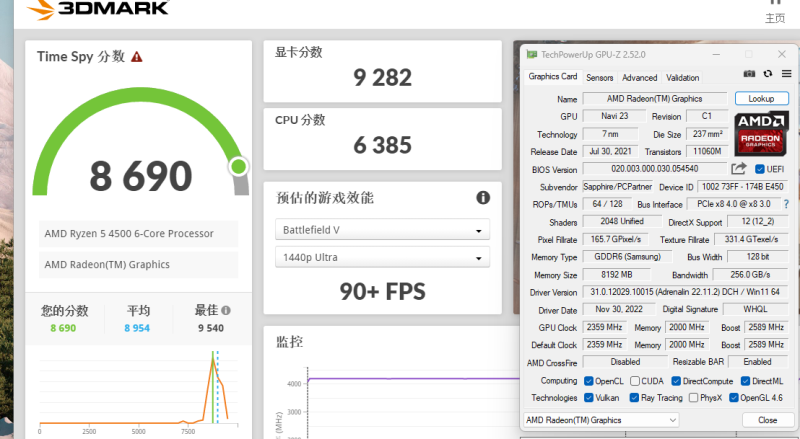
Task: Click the purple monitoring graph line
Action: pos(413,379)
